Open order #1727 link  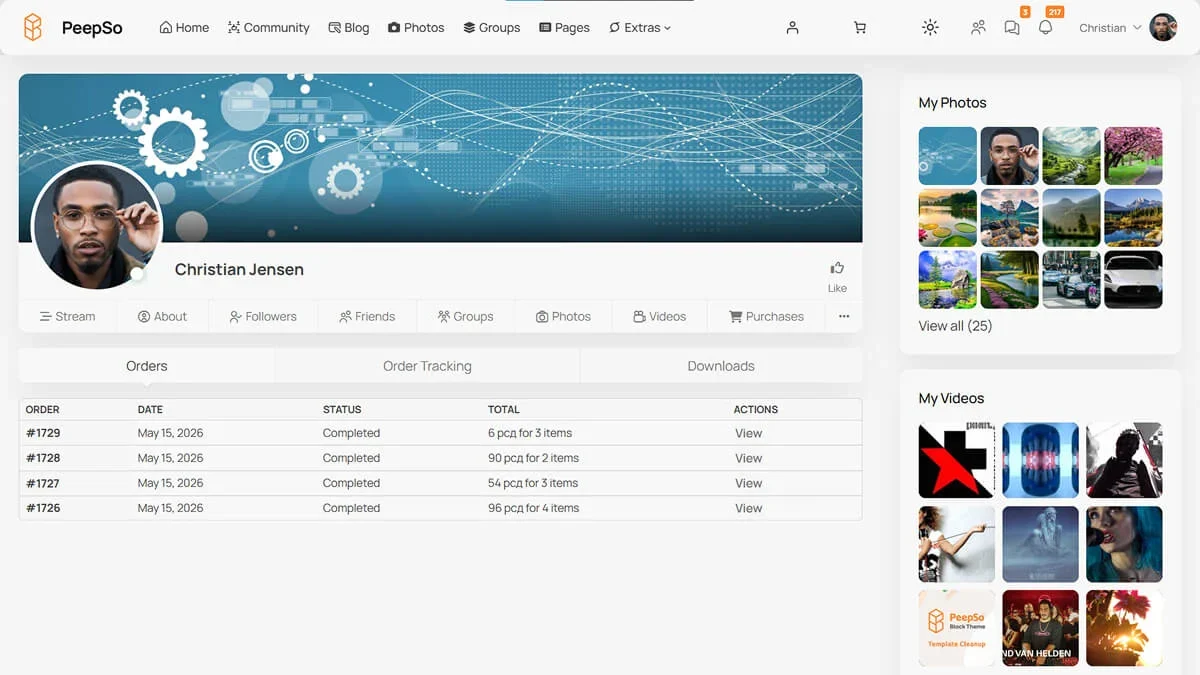coord(43,483)
